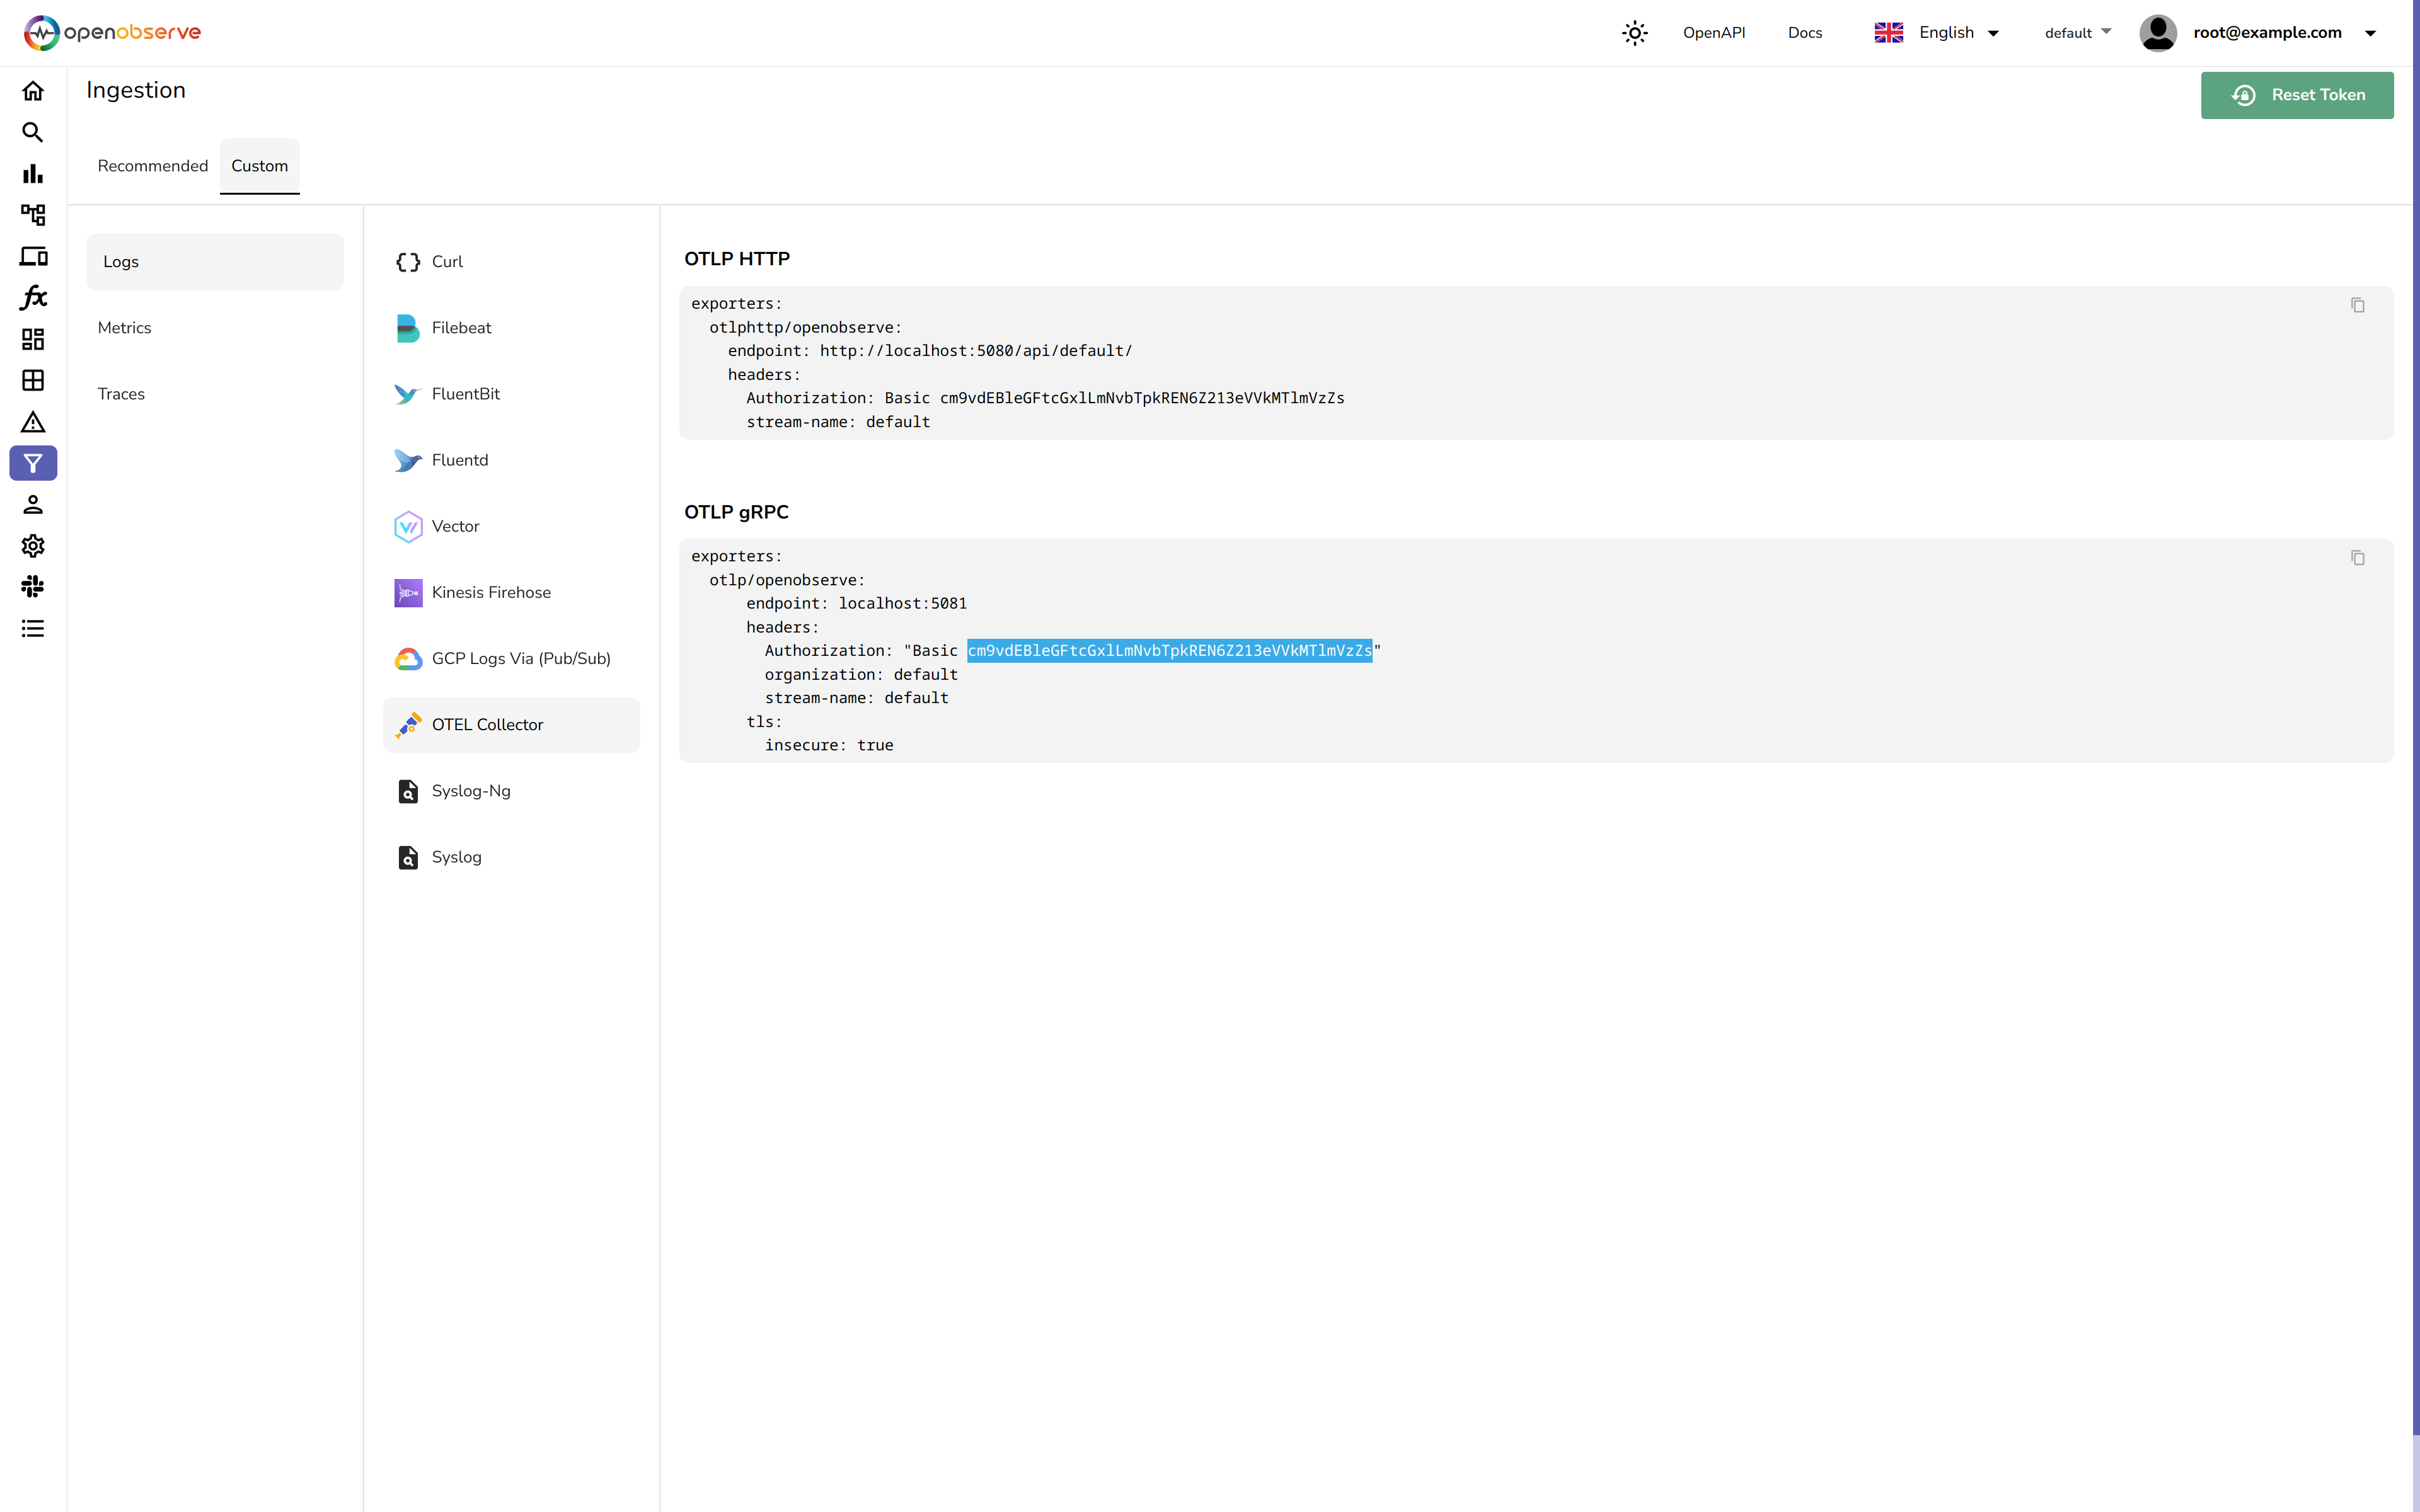This screenshot has width=2420, height=1512.
Task: Click the Pipeline filter icon
Action: pyautogui.click(x=33, y=463)
